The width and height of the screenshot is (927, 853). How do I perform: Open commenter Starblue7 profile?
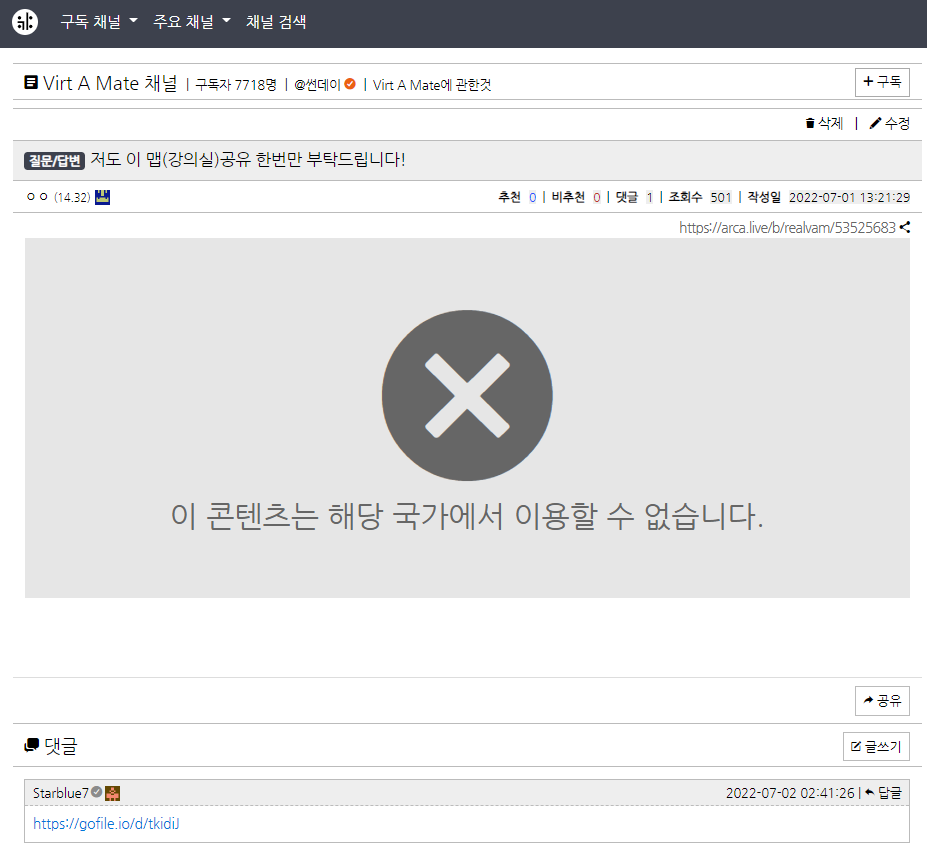[60, 793]
